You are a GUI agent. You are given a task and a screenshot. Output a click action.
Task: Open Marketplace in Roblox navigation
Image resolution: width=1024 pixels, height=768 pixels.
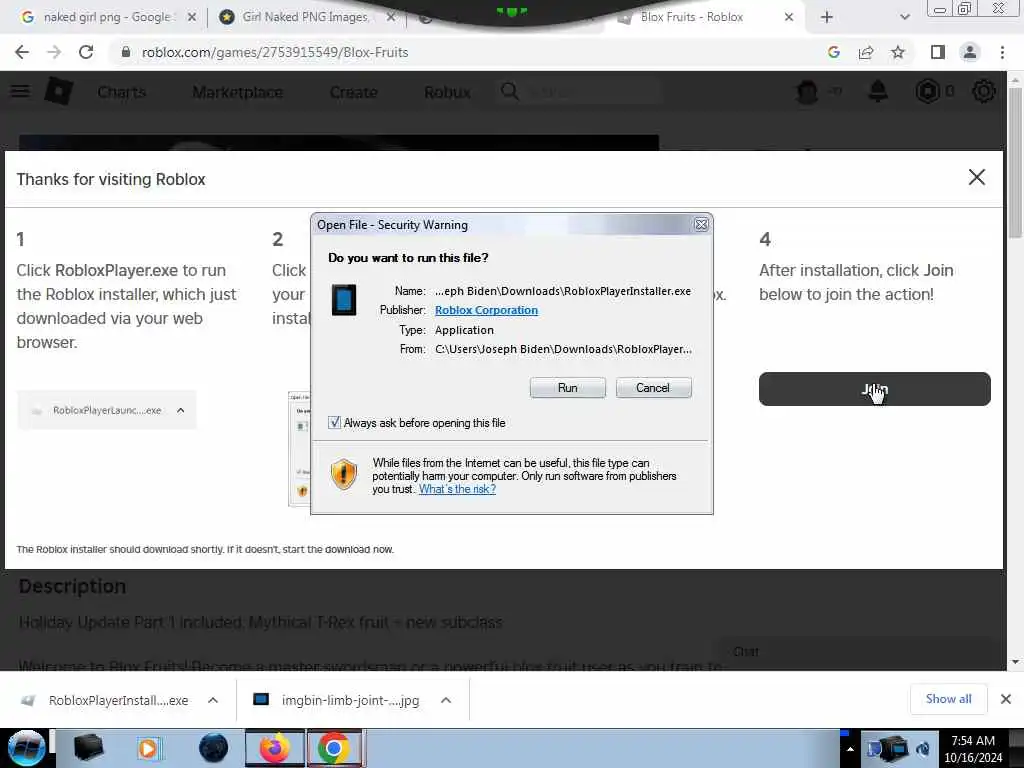[238, 92]
